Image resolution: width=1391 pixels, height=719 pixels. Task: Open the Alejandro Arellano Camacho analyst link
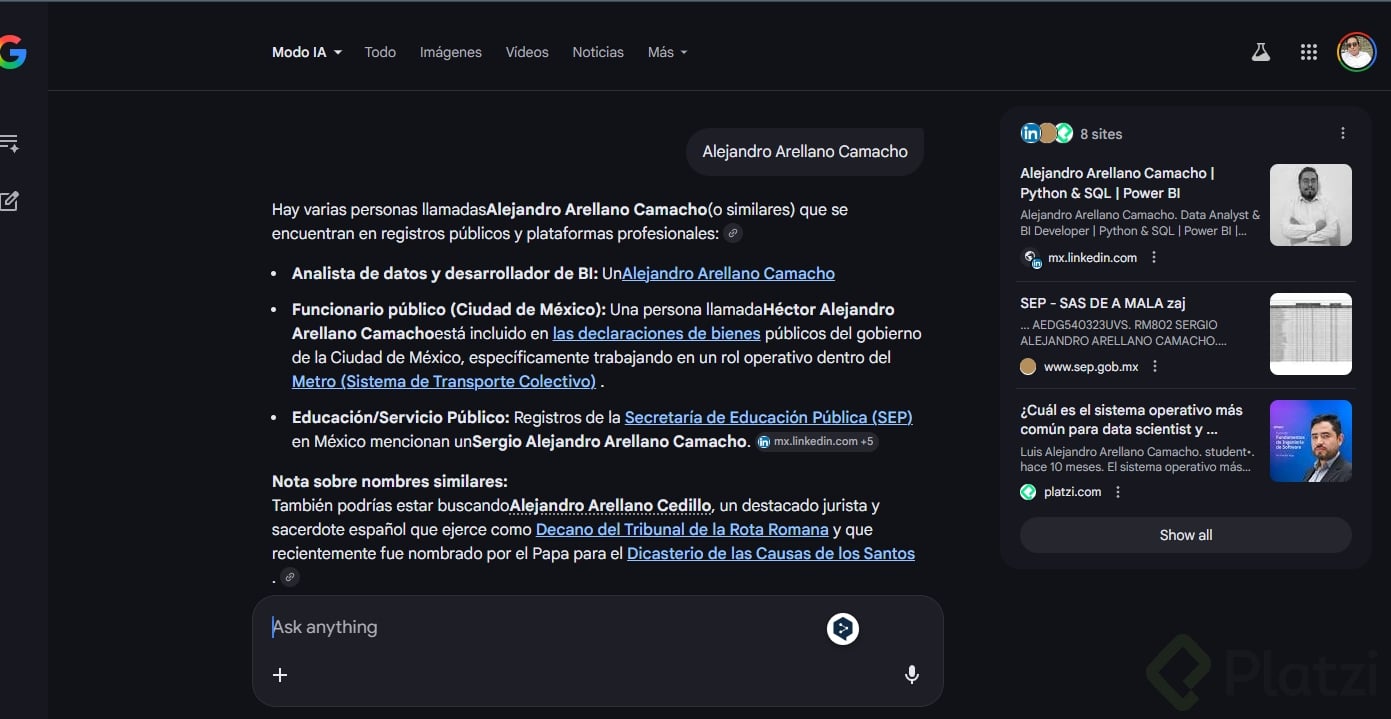pyautogui.click(x=728, y=273)
